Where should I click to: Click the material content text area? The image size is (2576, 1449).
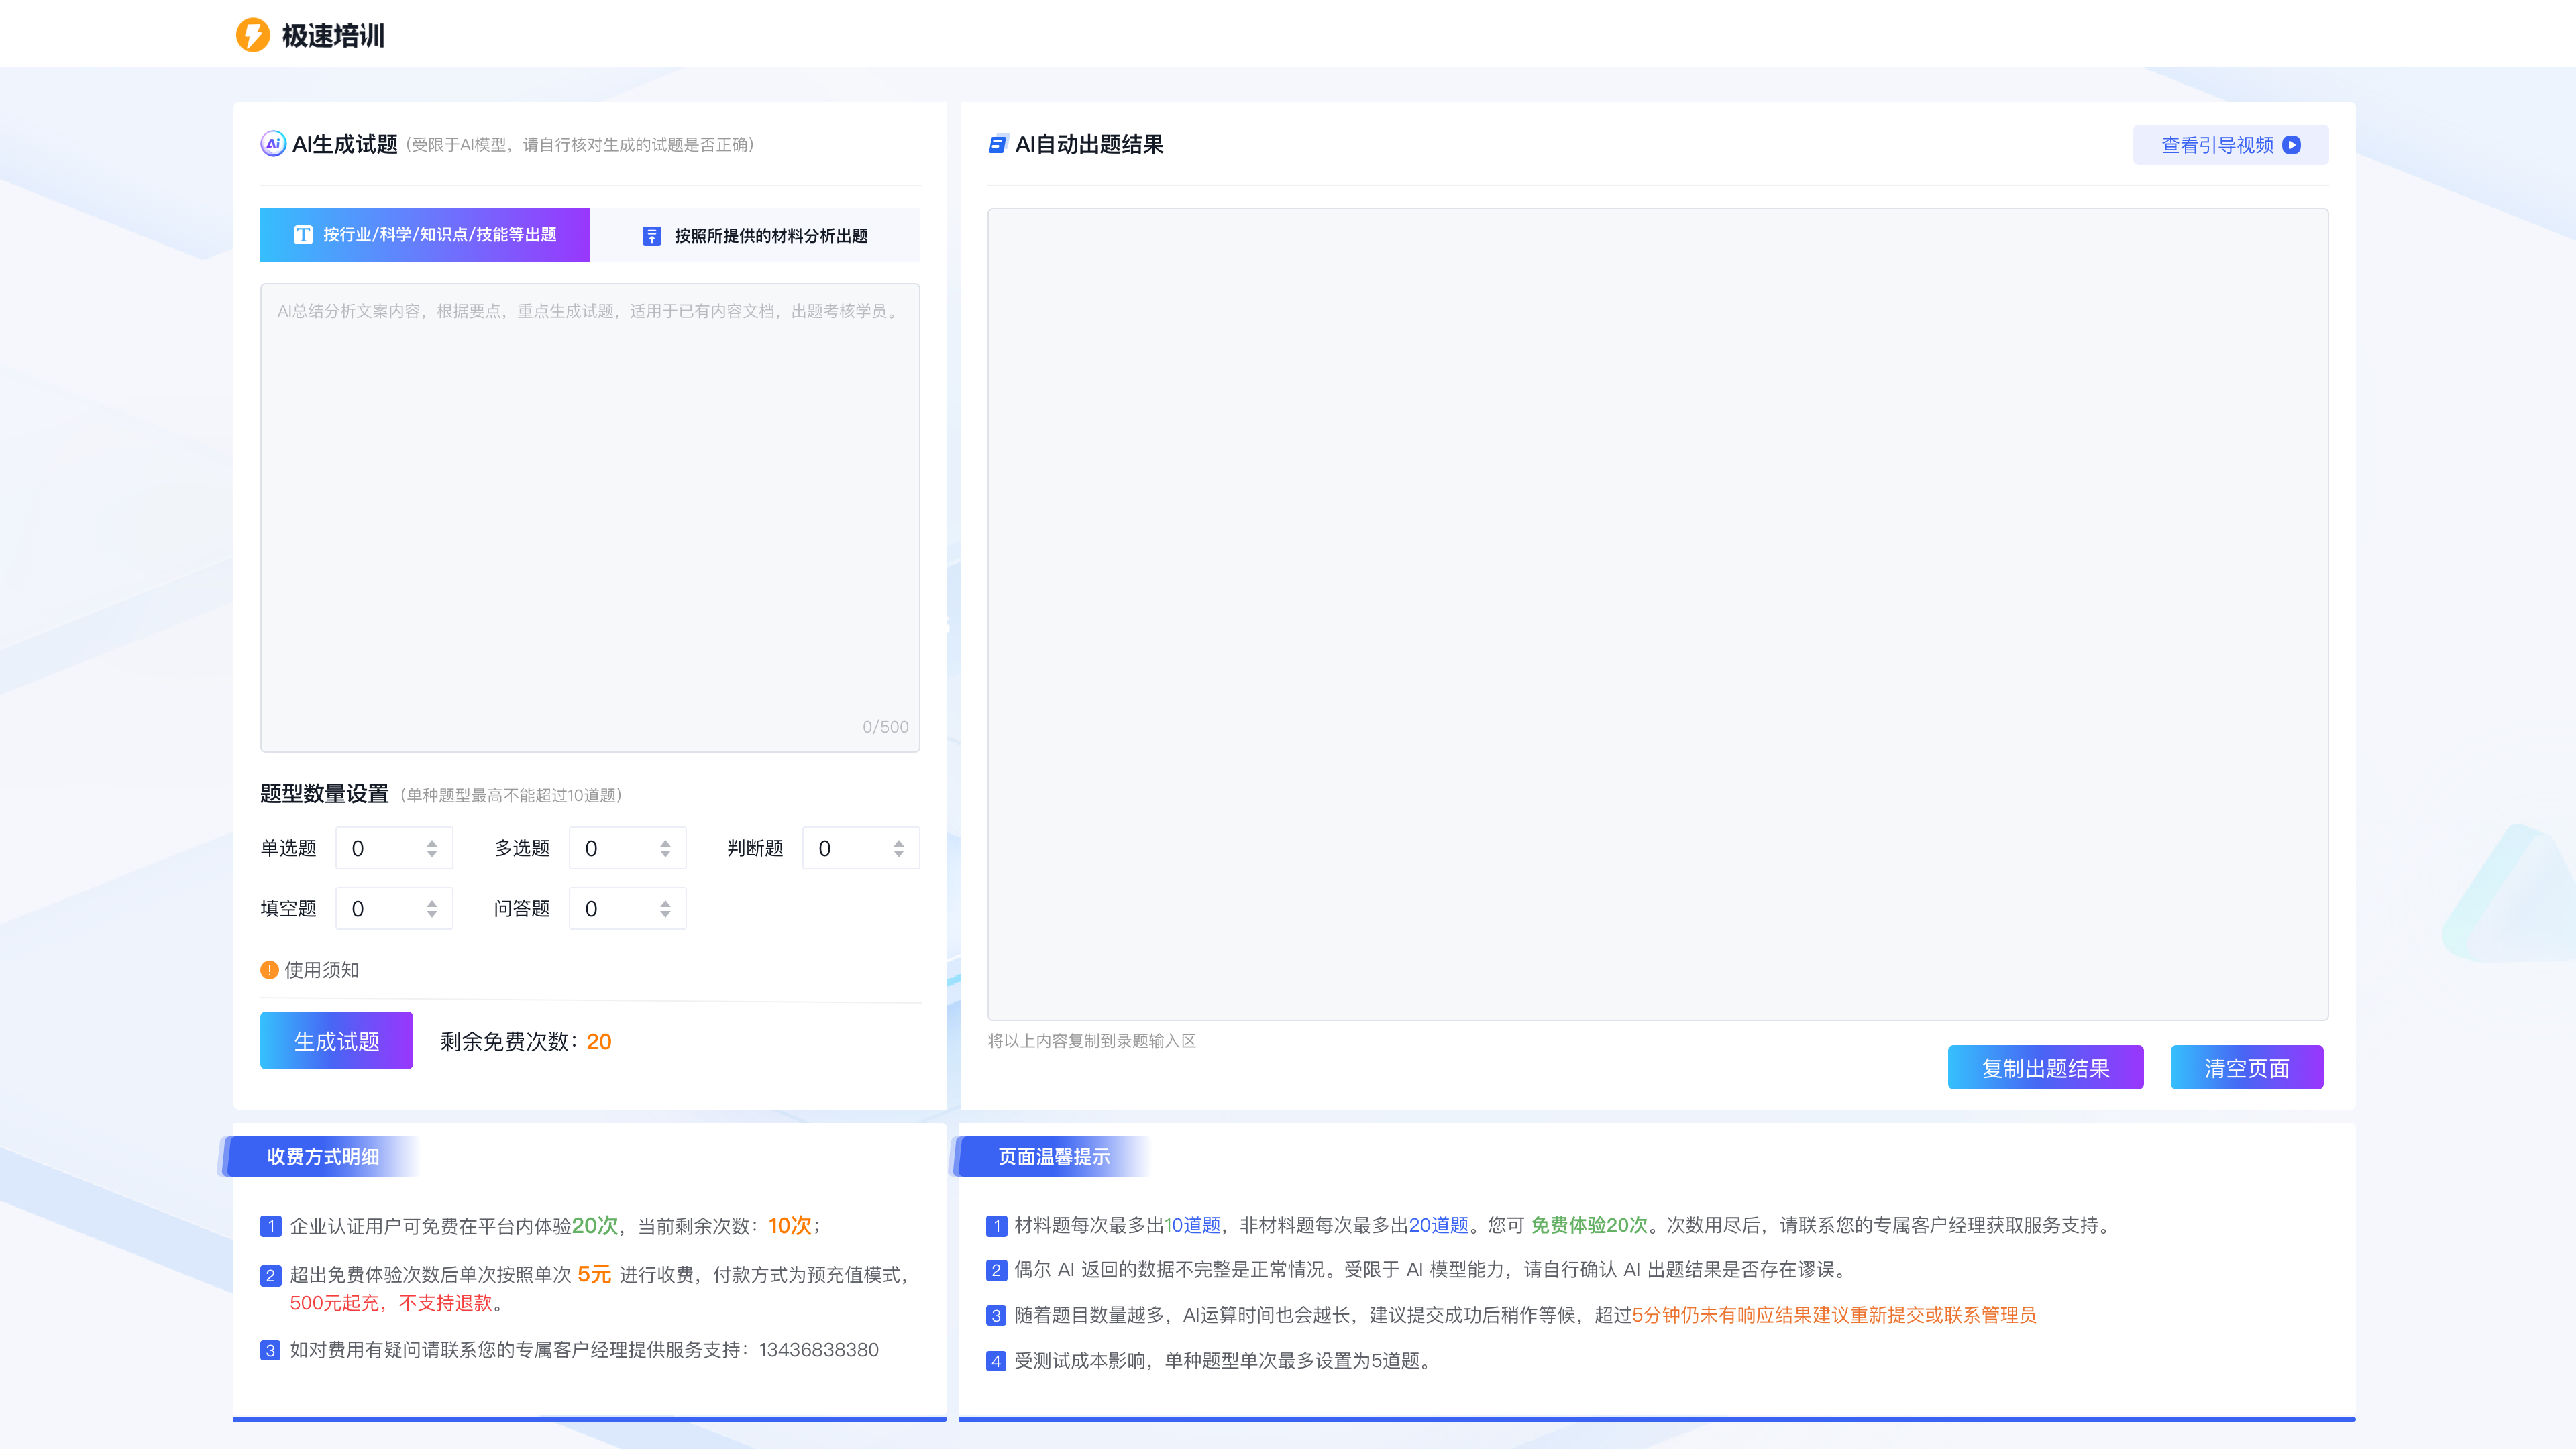pyautogui.click(x=590, y=518)
